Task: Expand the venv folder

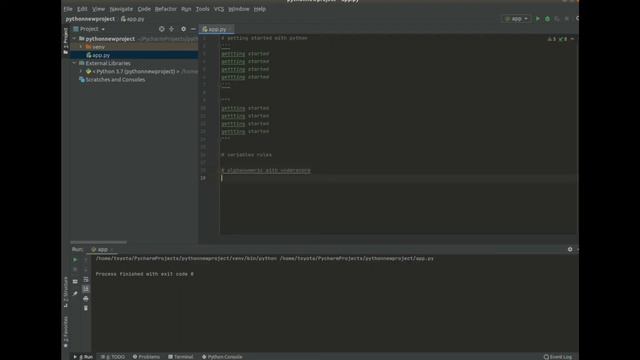Action: [81, 47]
